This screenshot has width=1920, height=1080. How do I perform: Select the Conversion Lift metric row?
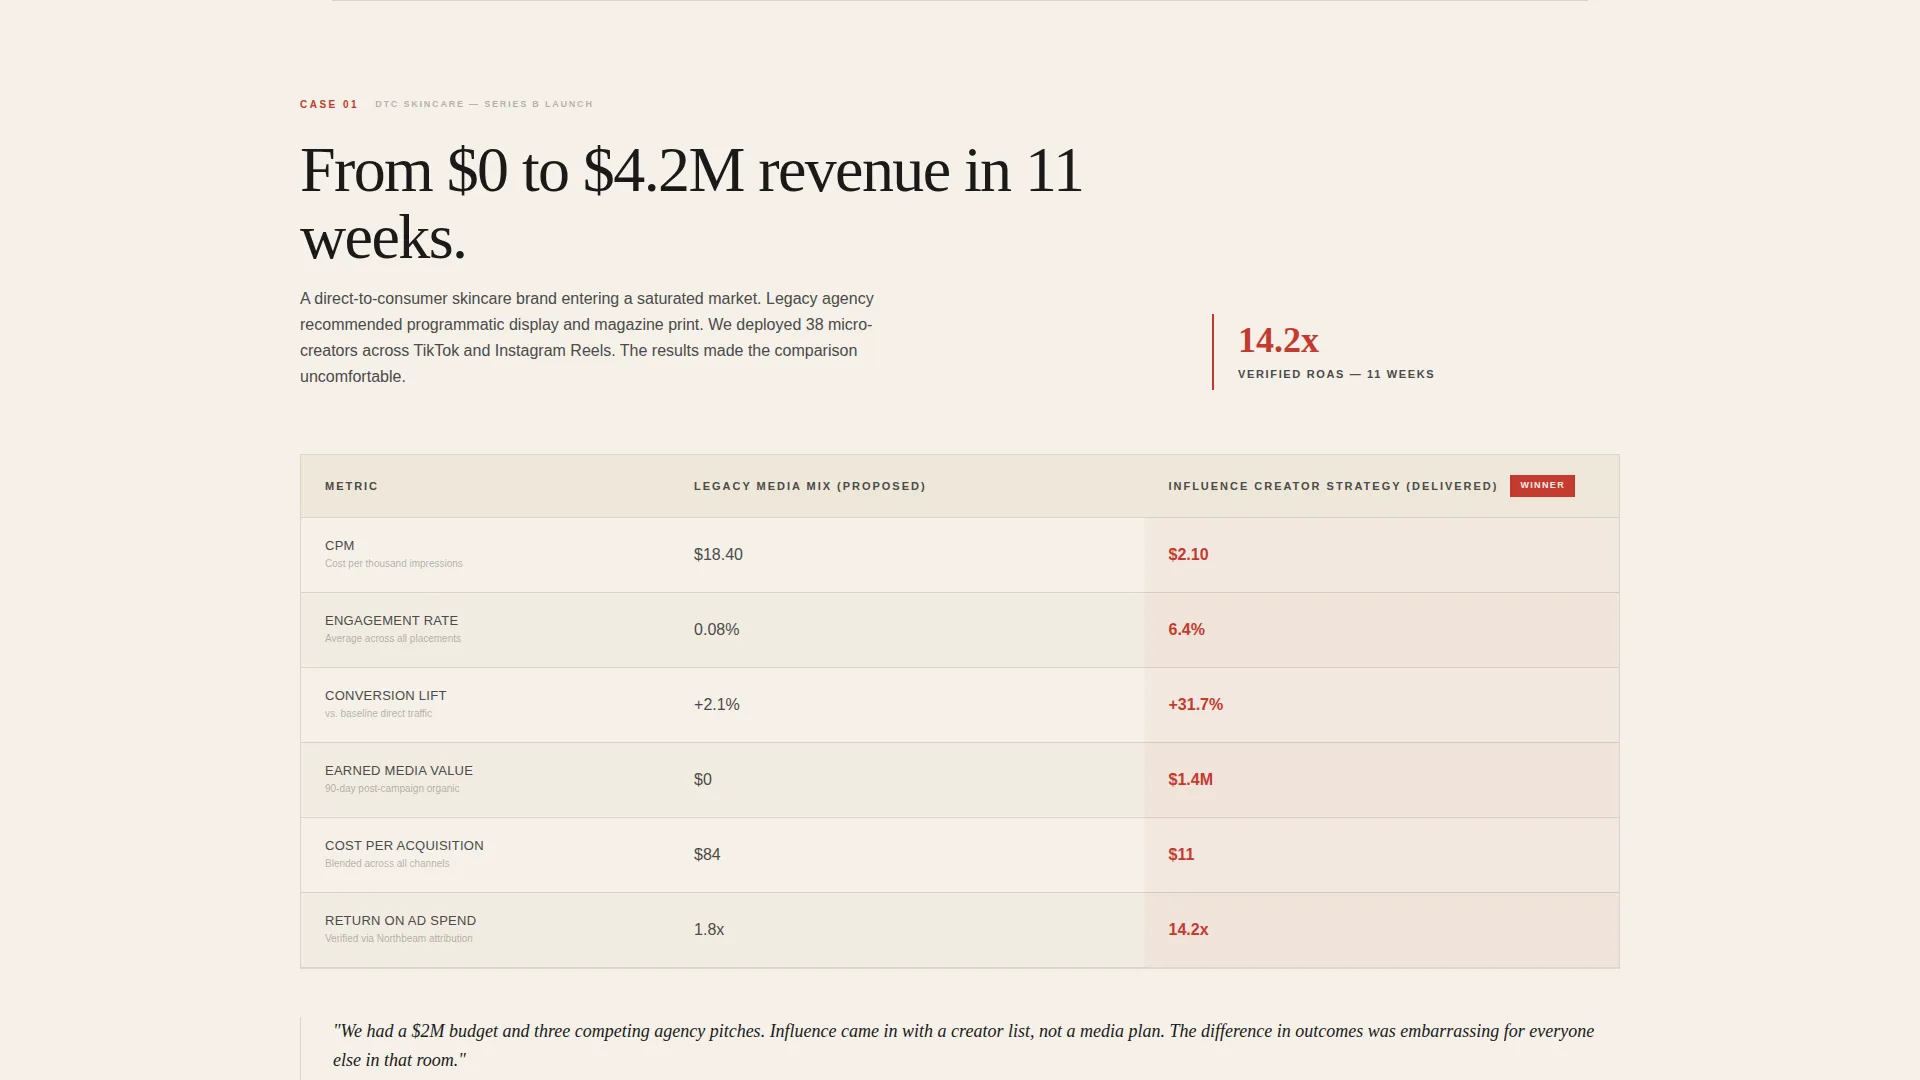[x=959, y=705]
